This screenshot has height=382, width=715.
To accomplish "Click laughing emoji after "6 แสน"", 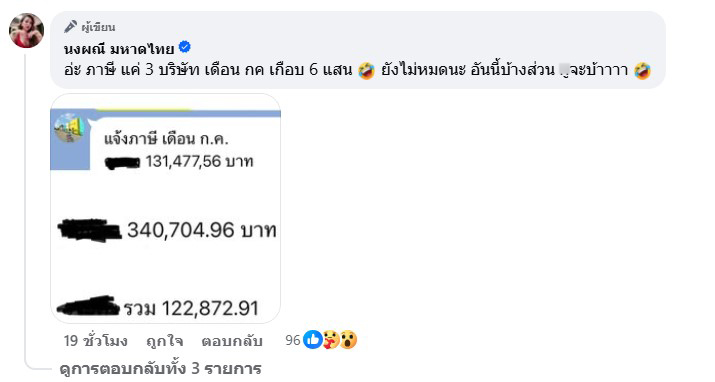I will 366,70.
